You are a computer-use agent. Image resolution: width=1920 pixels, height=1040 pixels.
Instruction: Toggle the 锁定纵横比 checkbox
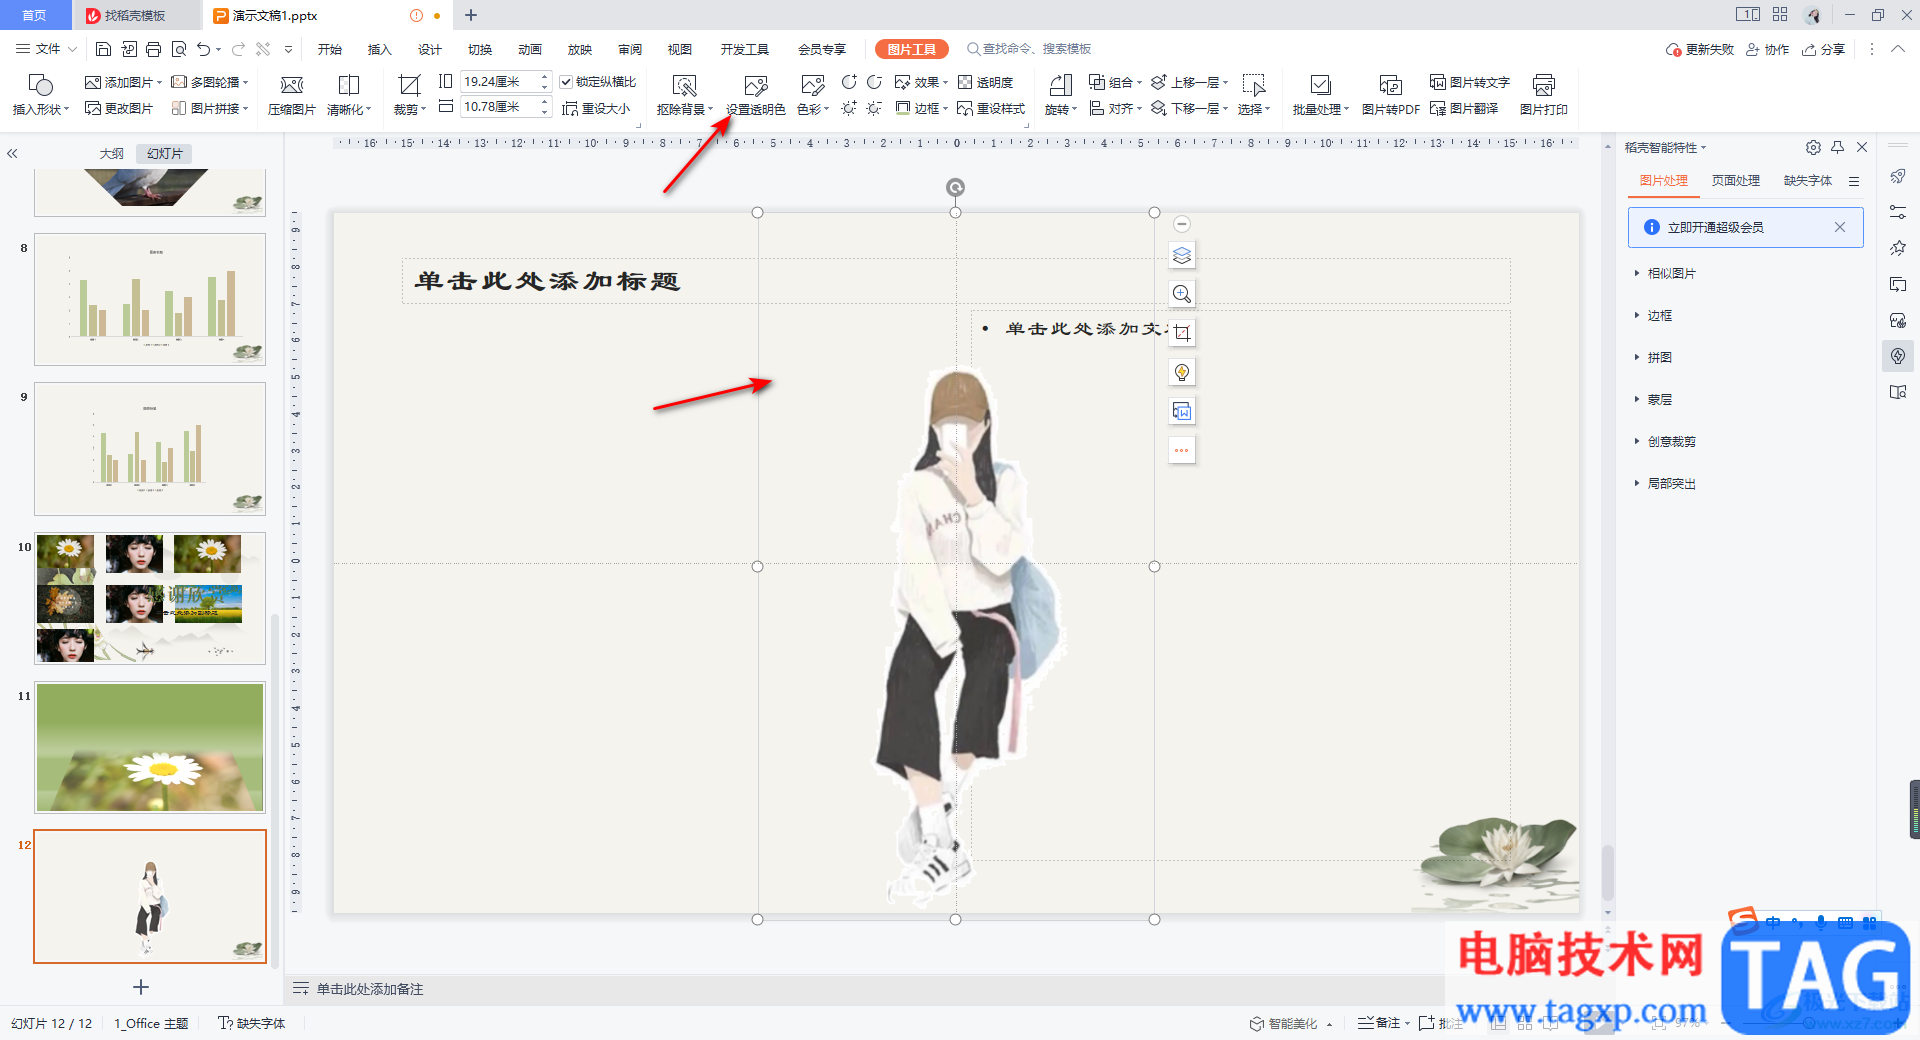pyautogui.click(x=567, y=82)
